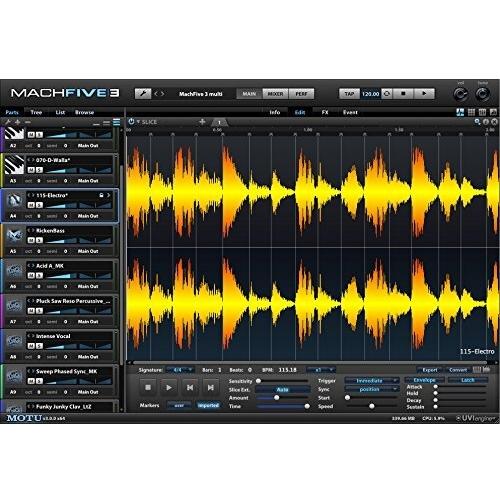The image size is (500, 500).
Task: Add a part with the plus icon
Action: (x=17, y=122)
